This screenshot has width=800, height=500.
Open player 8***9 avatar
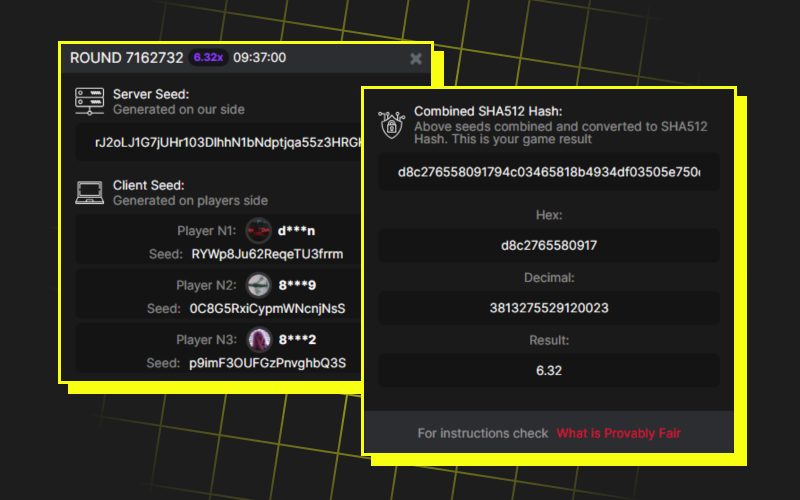point(258,285)
